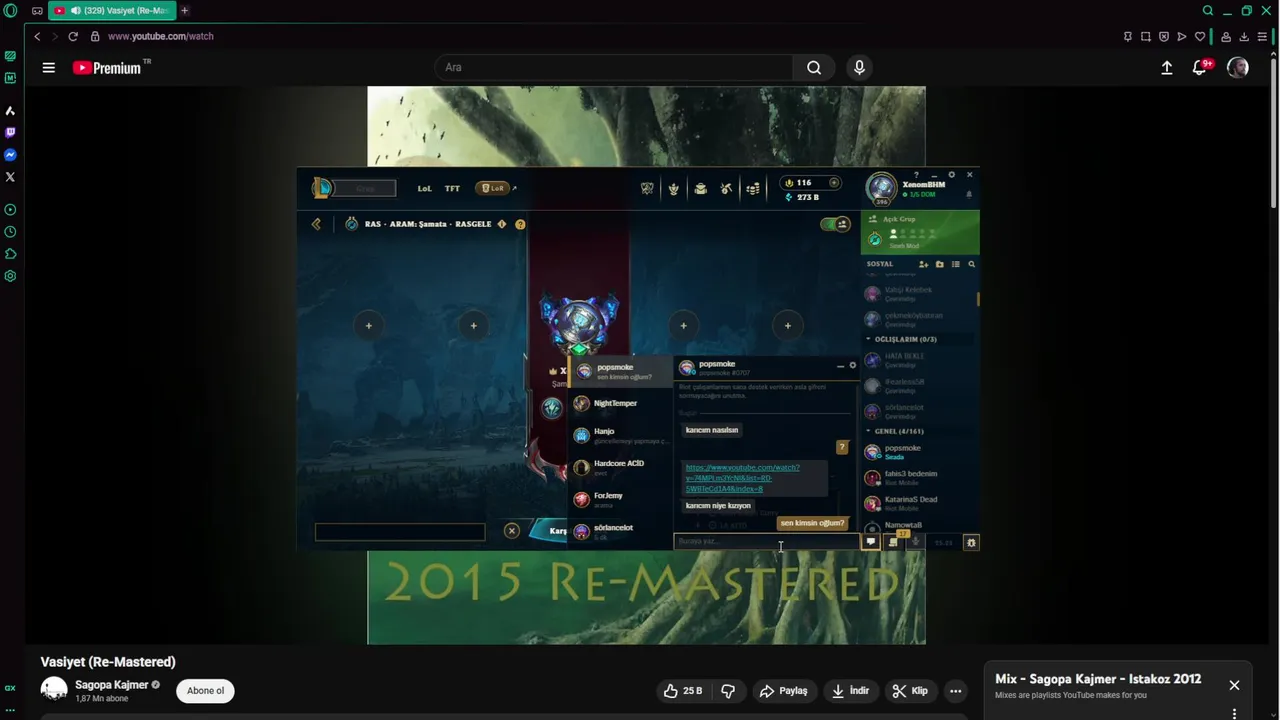The image size is (1280, 720).
Task: Select popsmoke conversation in chat list
Action: point(621,371)
